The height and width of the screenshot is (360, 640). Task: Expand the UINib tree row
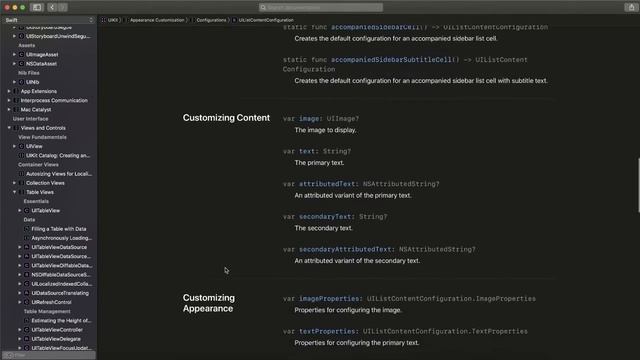pyautogui.click(x=14, y=82)
